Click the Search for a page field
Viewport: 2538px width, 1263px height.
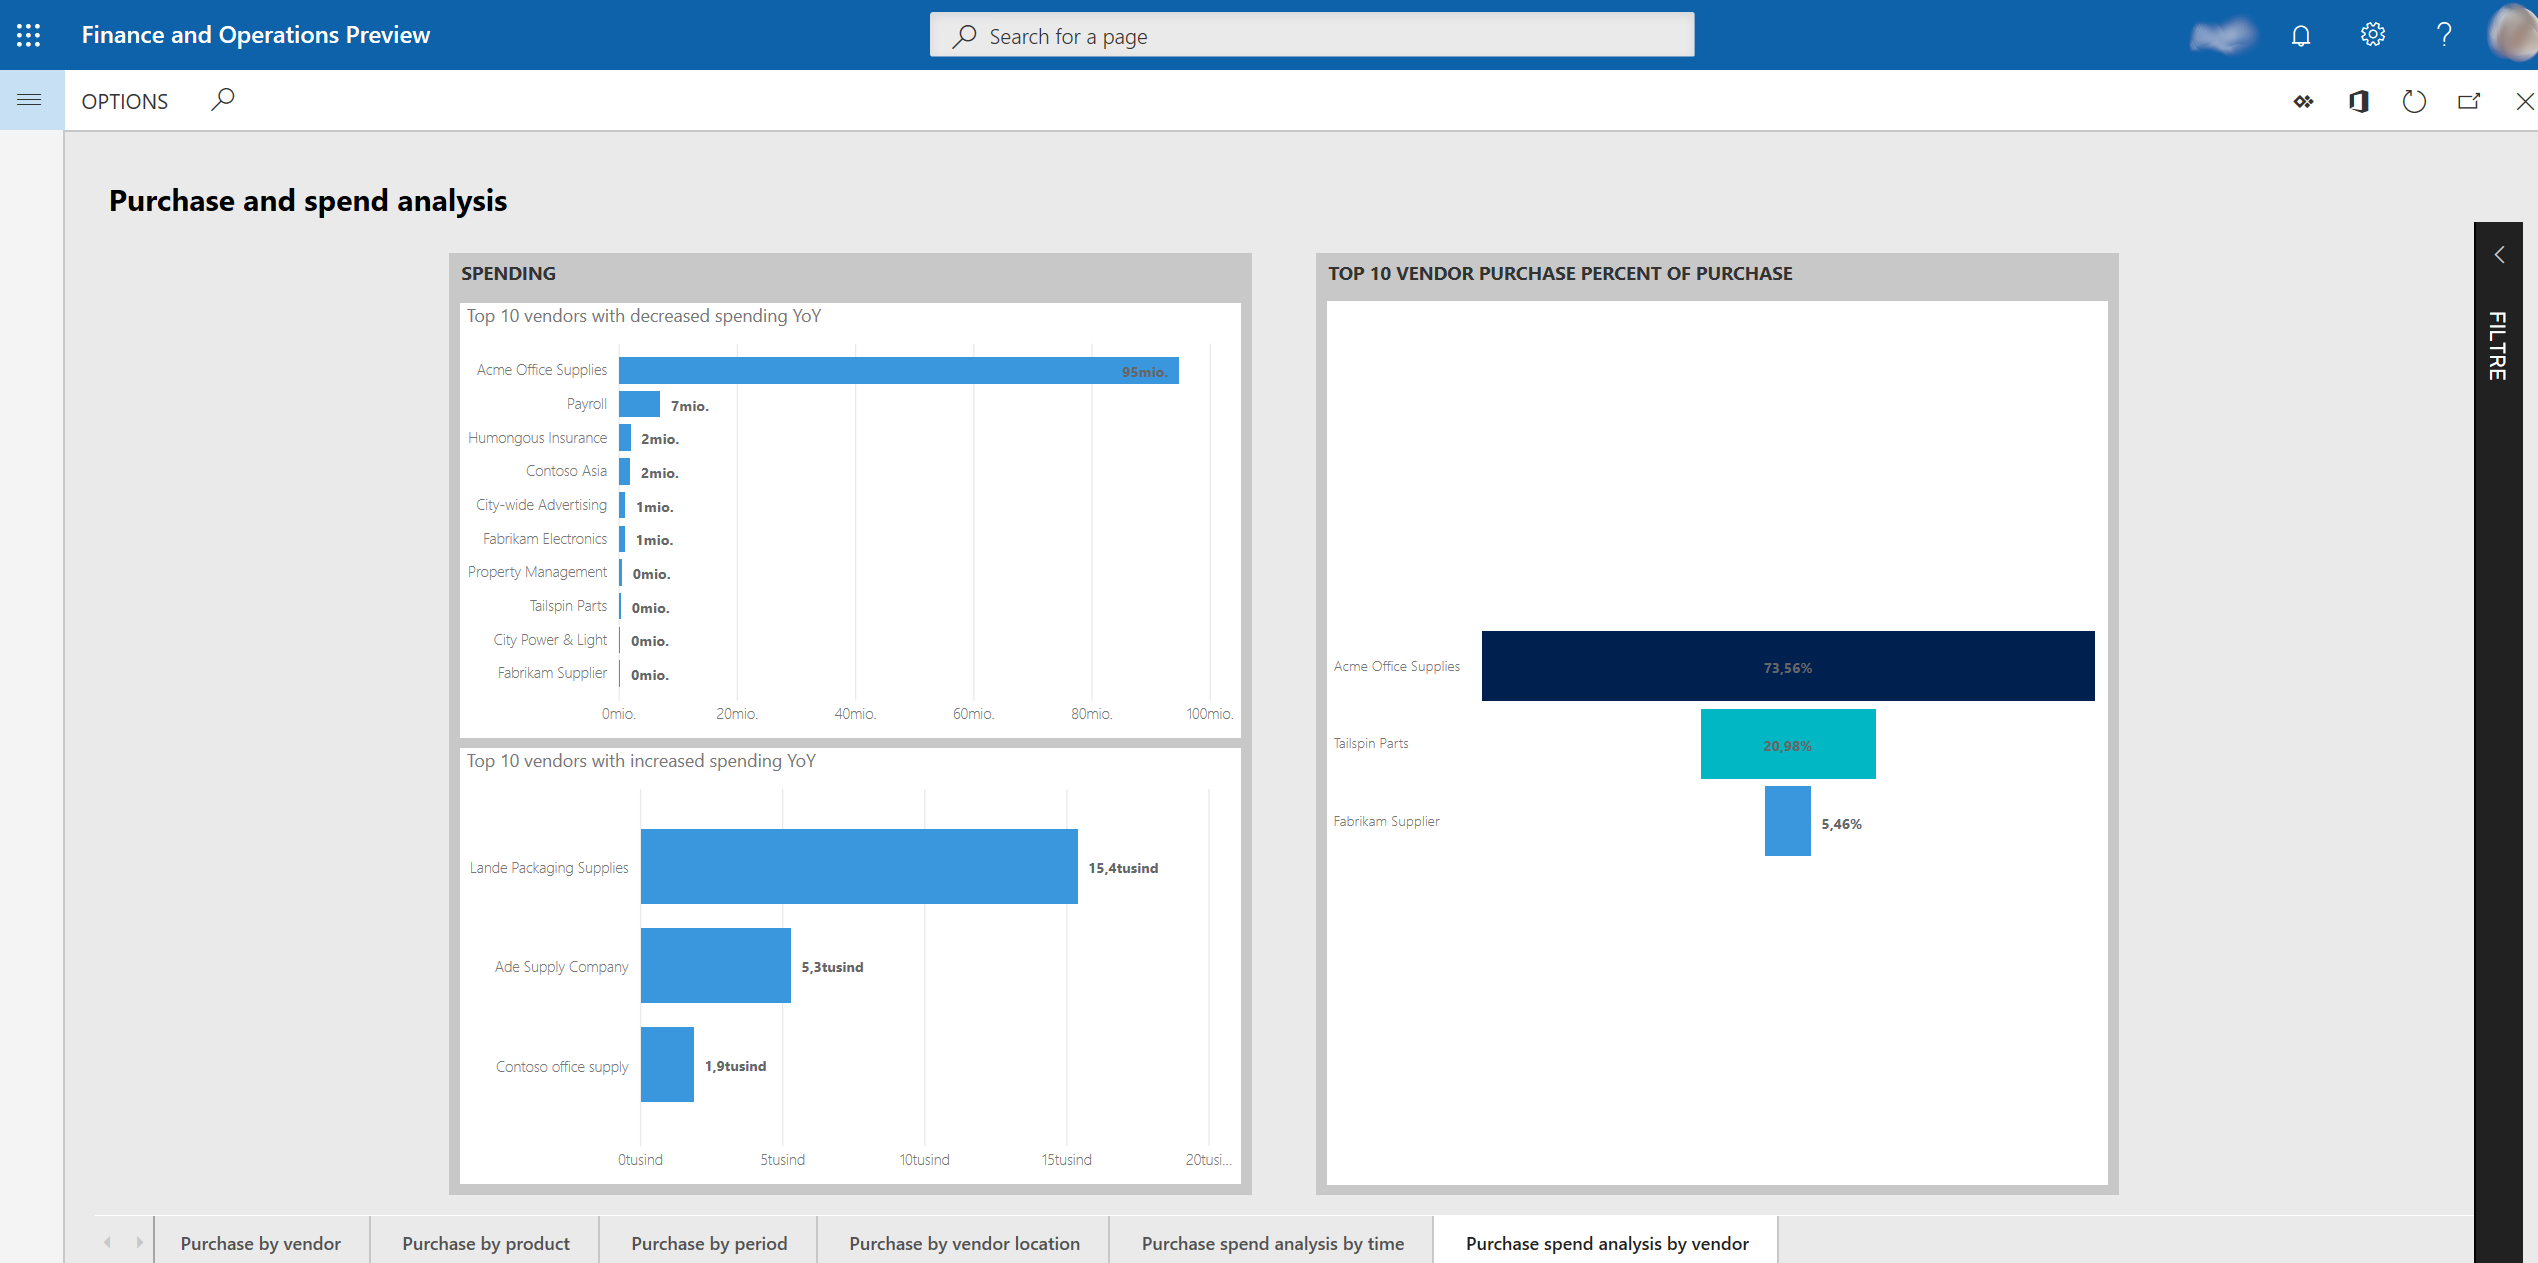[1311, 34]
